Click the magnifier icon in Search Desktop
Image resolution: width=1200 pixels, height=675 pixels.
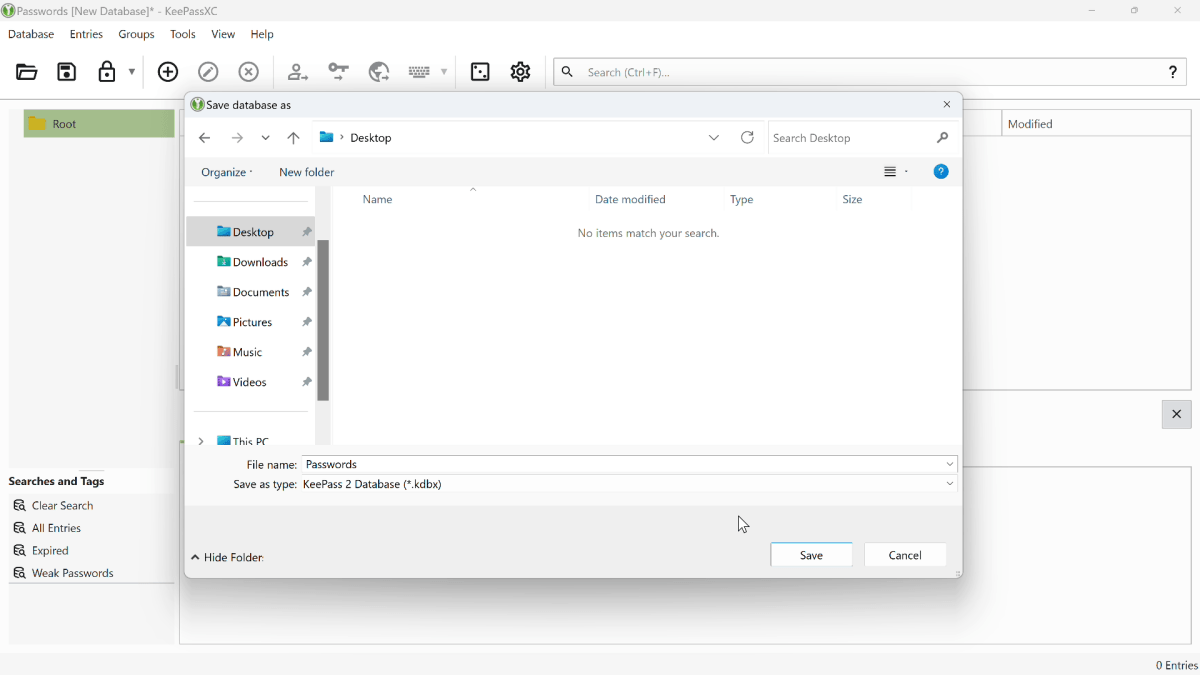click(x=943, y=138)
